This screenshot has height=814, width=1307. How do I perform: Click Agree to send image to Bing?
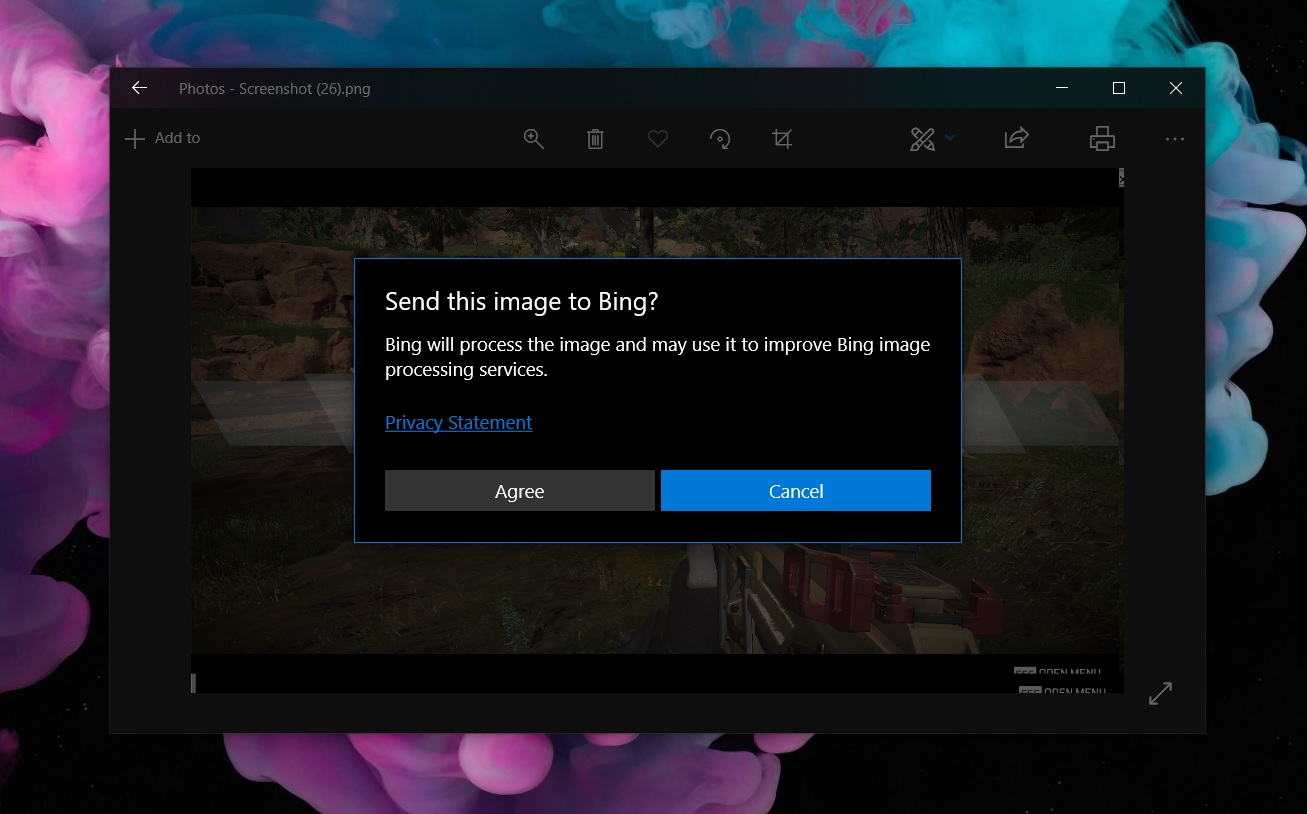click(x=520, y=491)
